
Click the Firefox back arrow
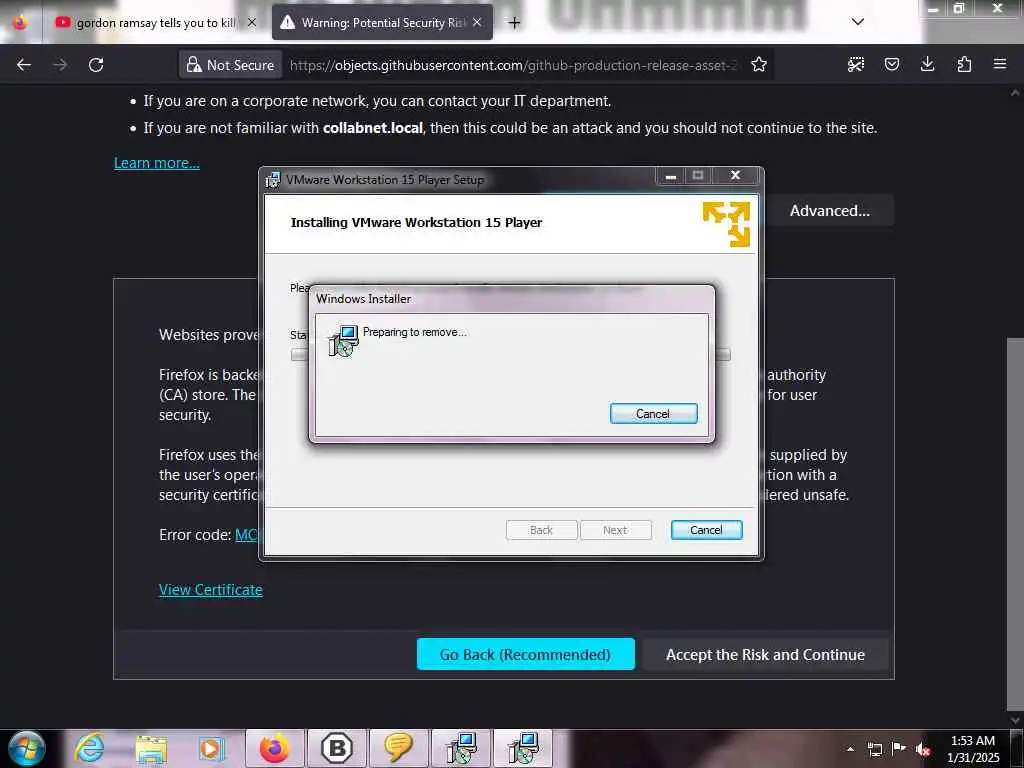point(24,65)
